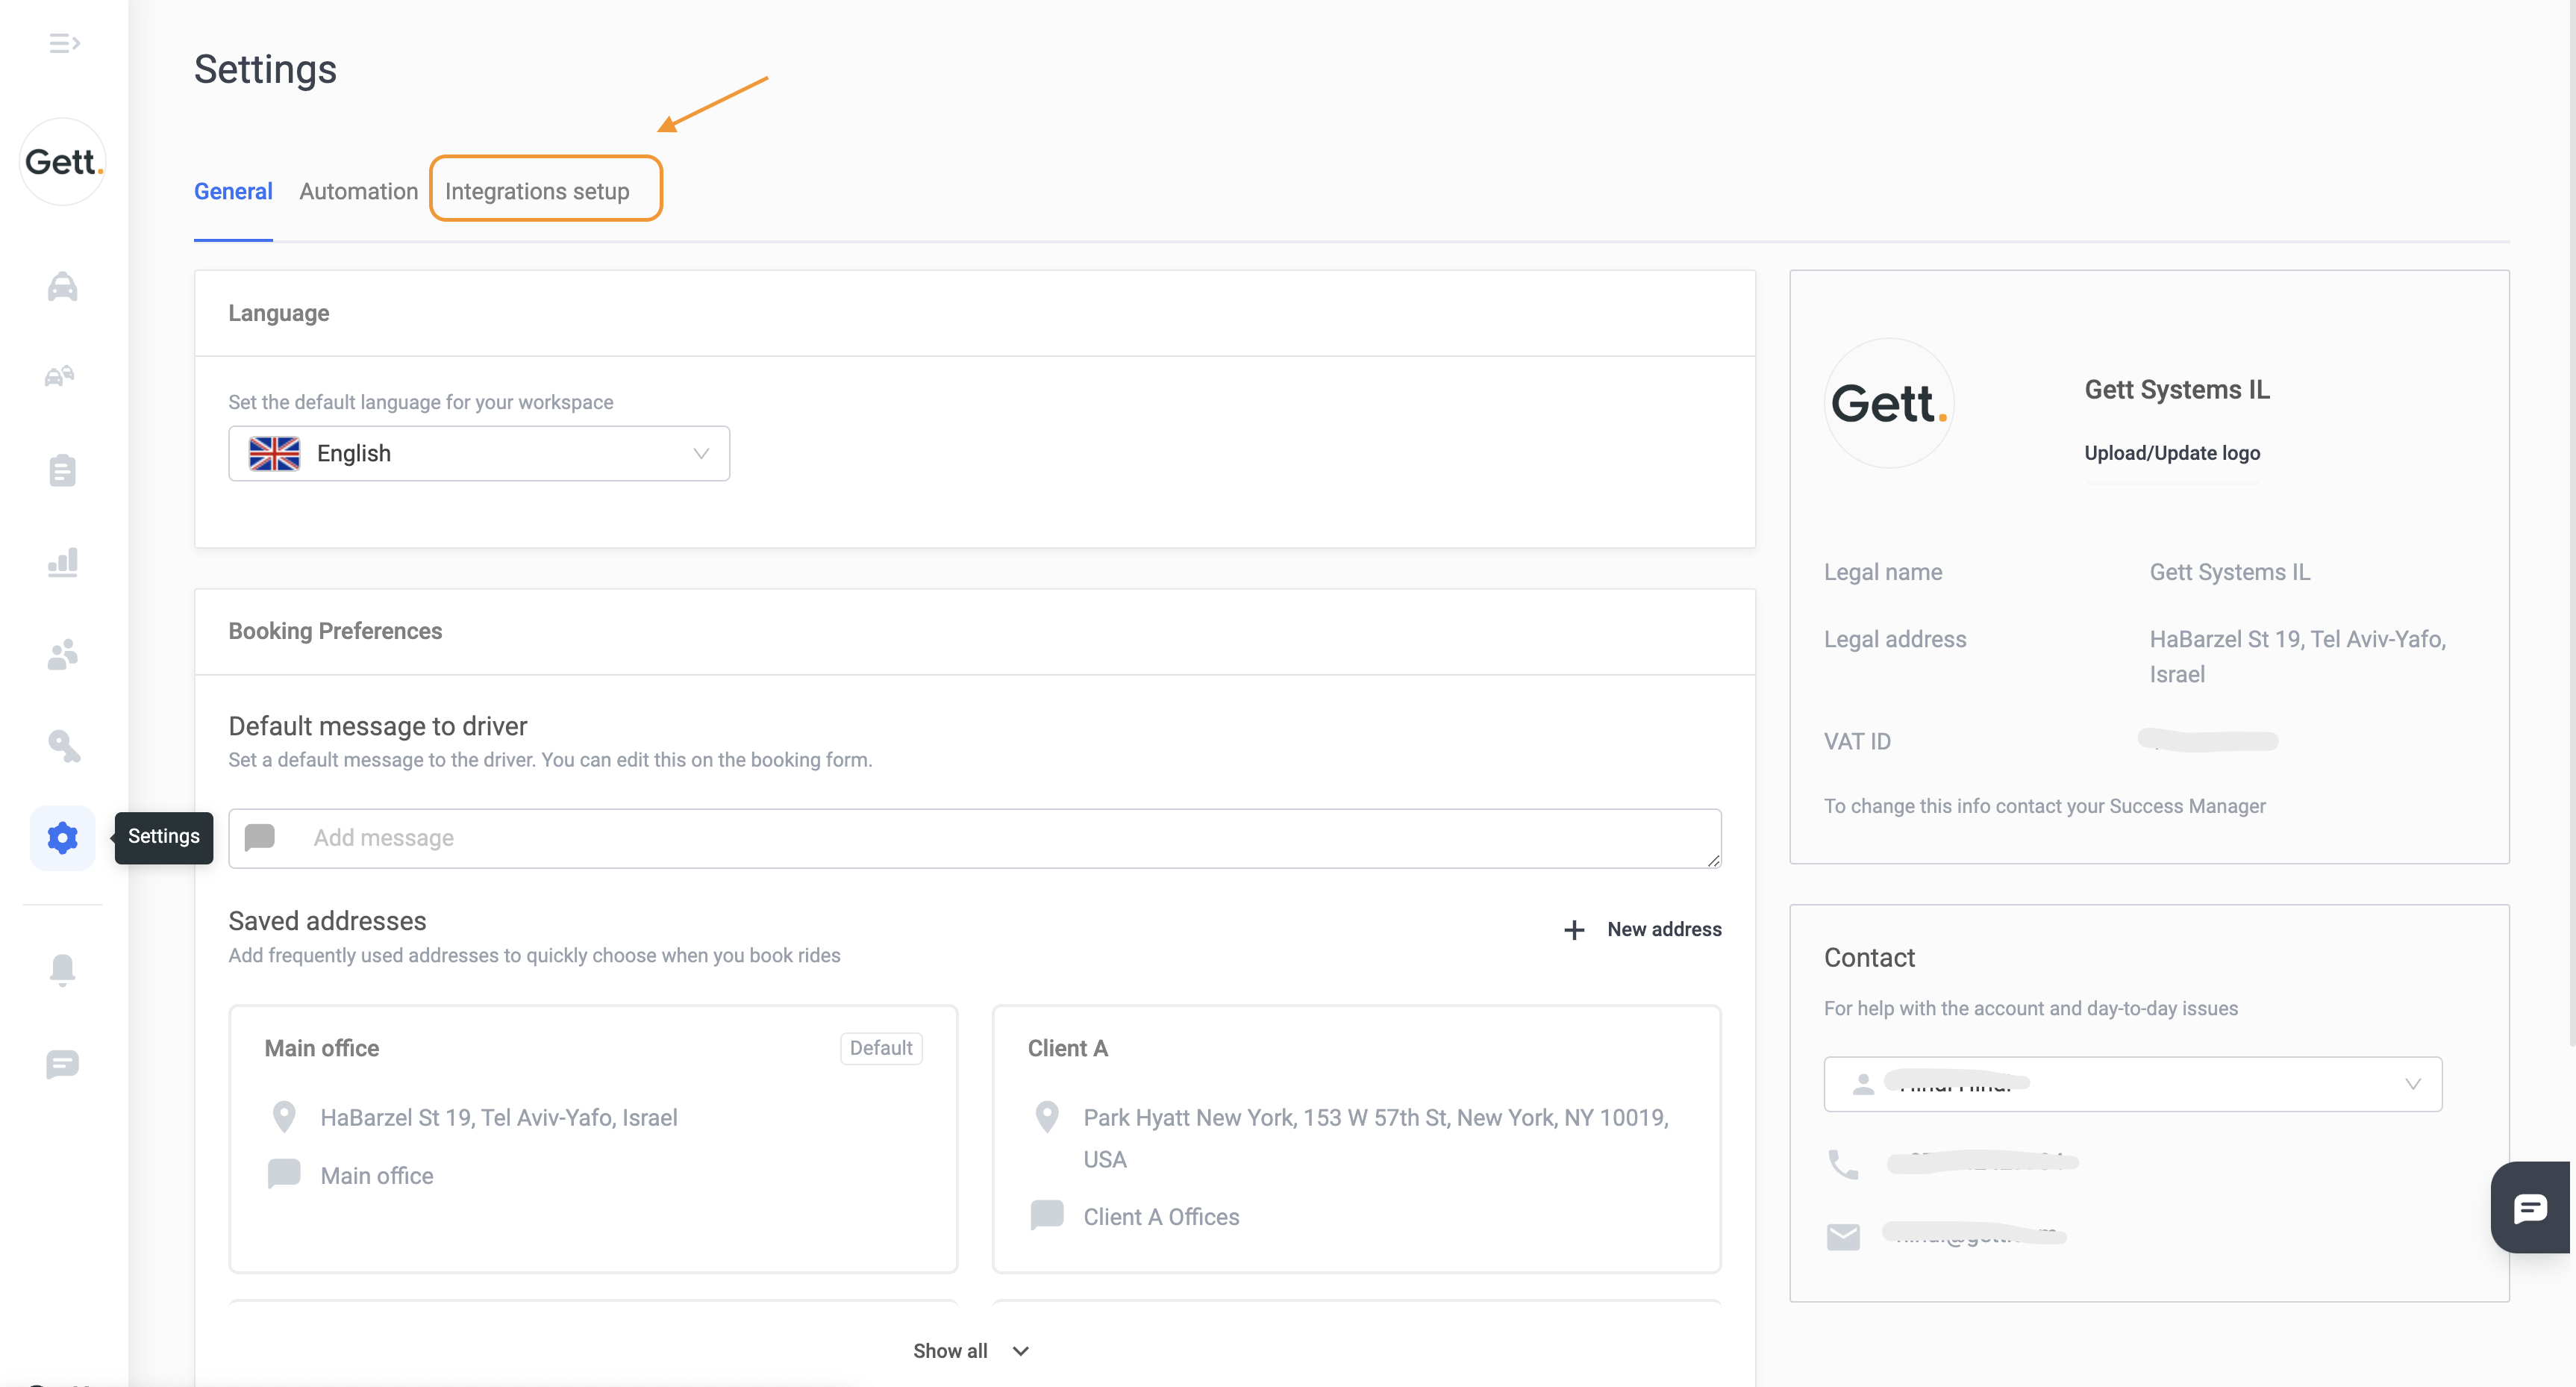Open the floating chat widget button
The image size is (2576, 1387).
click(x=2530, y=1207)
